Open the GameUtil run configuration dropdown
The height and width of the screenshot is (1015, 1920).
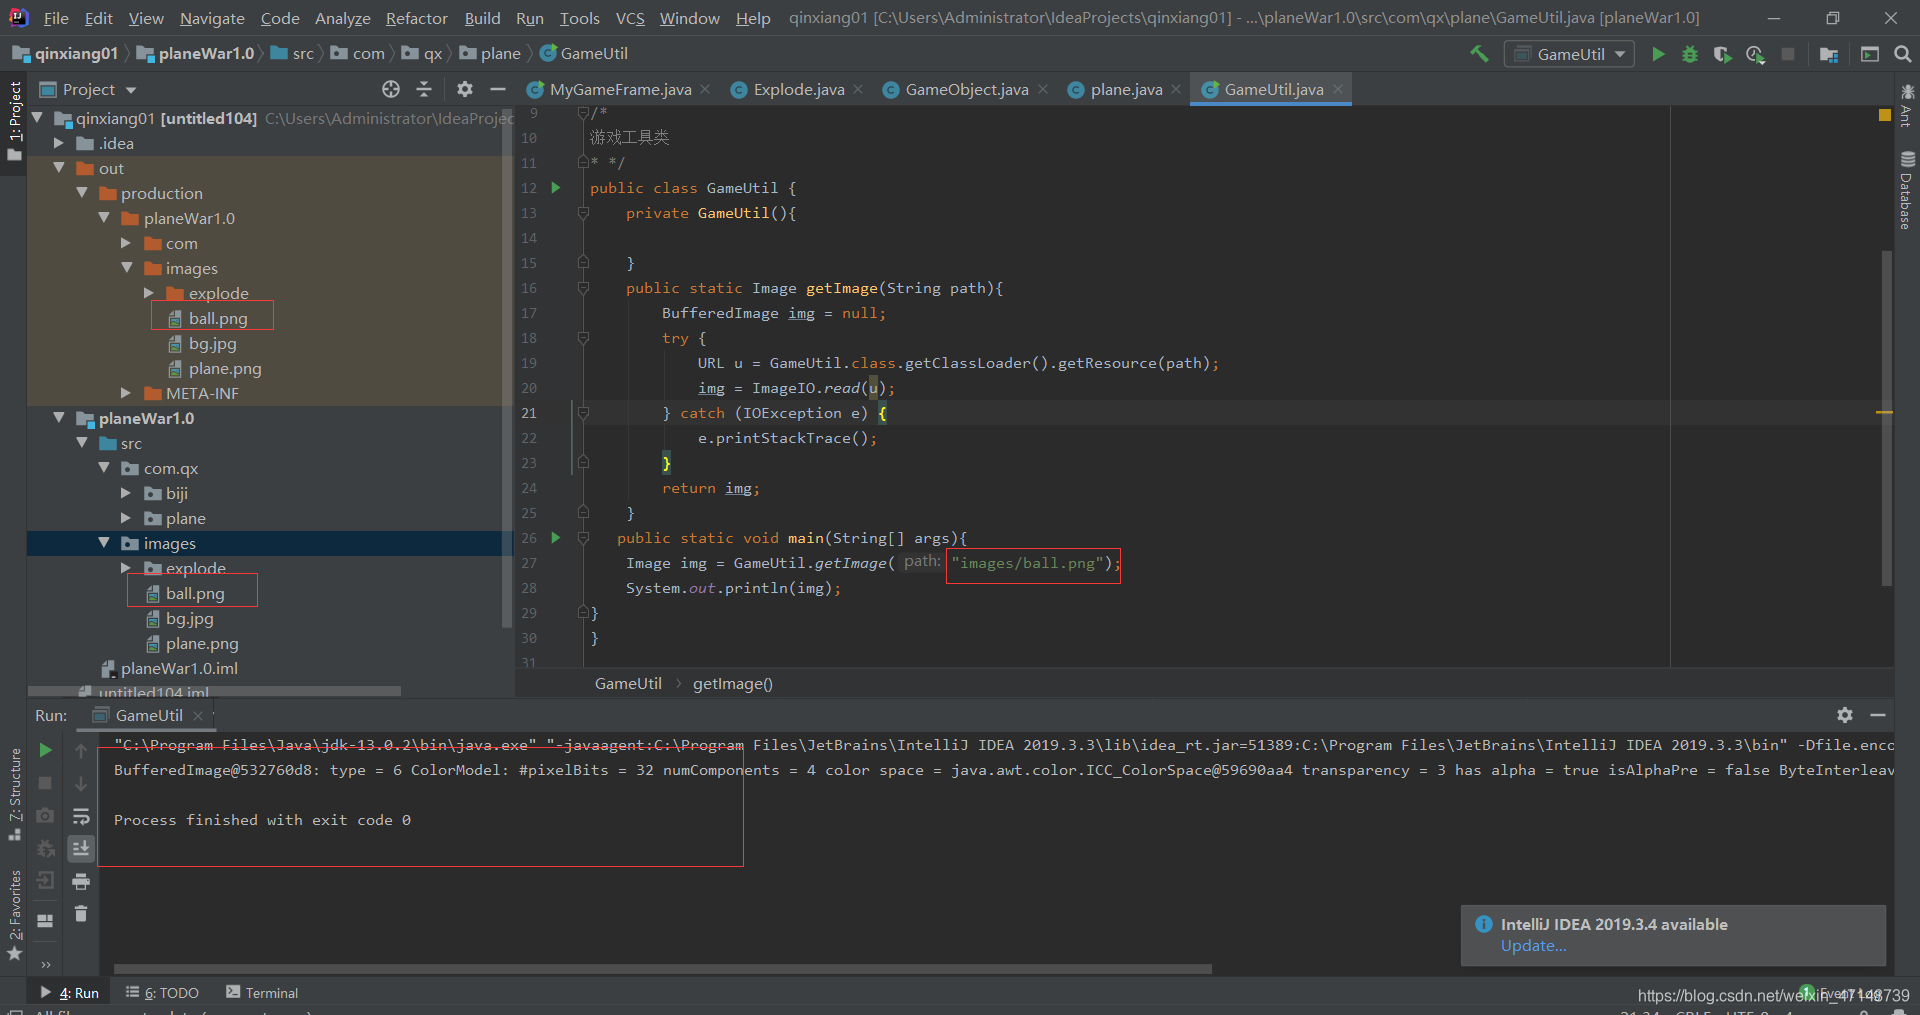[x=1568, y=54]
